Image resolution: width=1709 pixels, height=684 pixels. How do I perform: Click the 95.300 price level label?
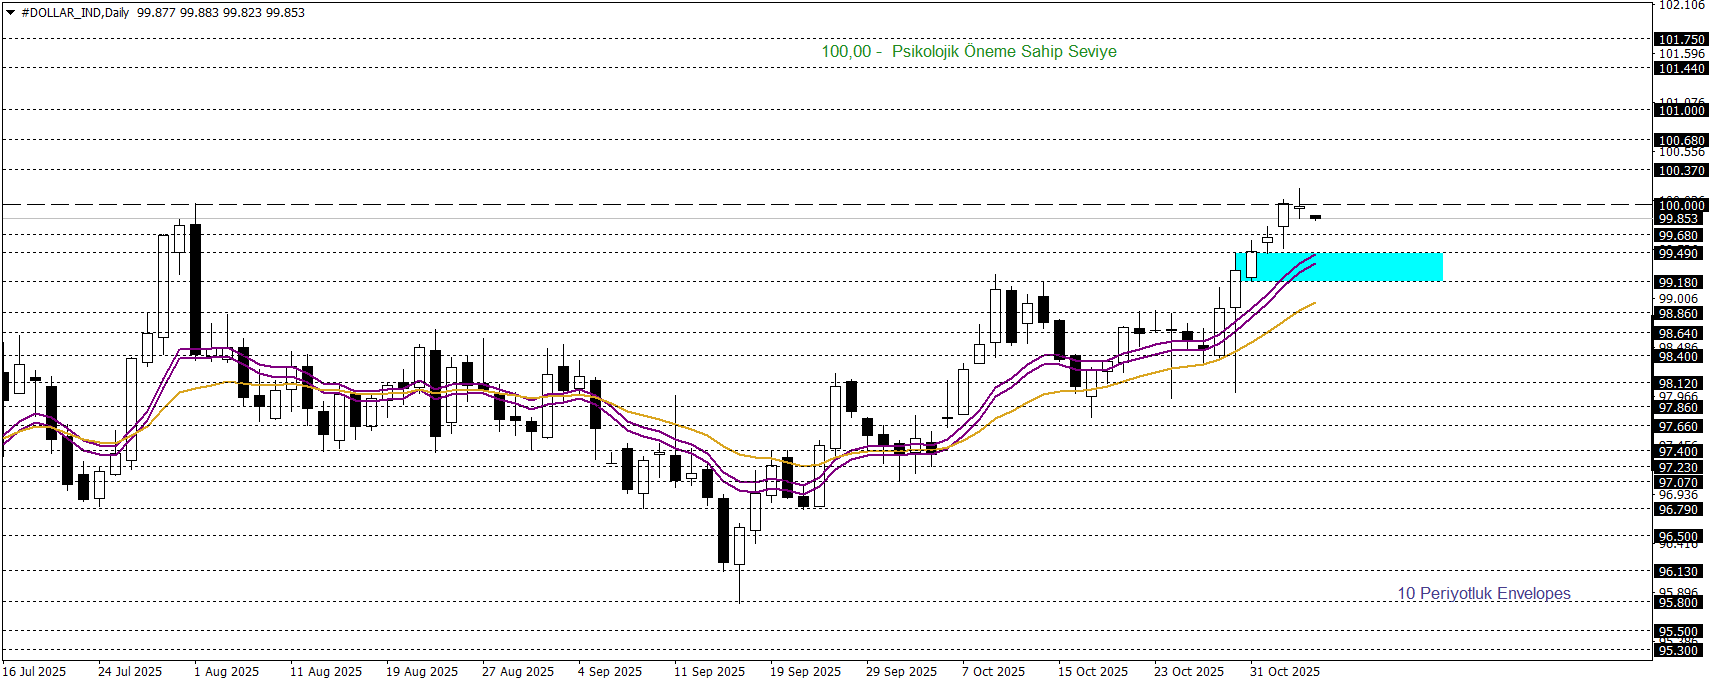pyautogui.click(x=1679, y=651)
